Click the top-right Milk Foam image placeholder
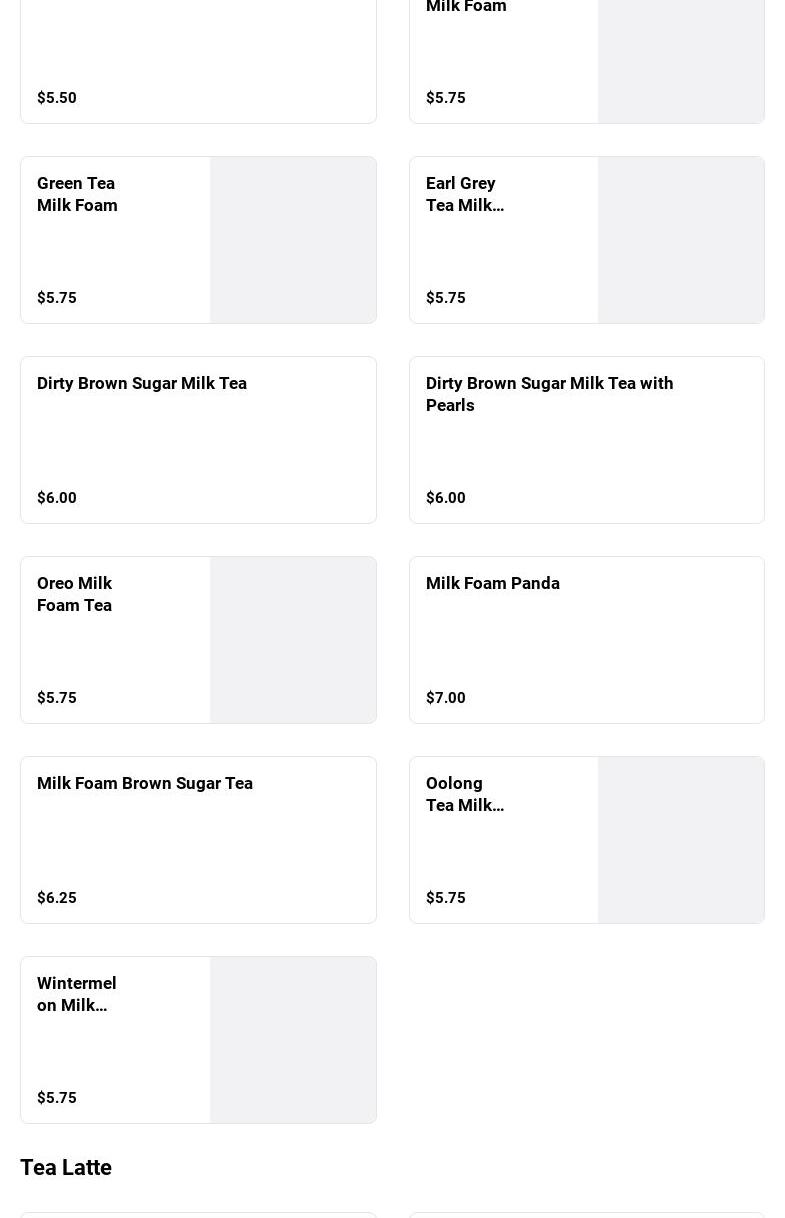 (681, 60)
